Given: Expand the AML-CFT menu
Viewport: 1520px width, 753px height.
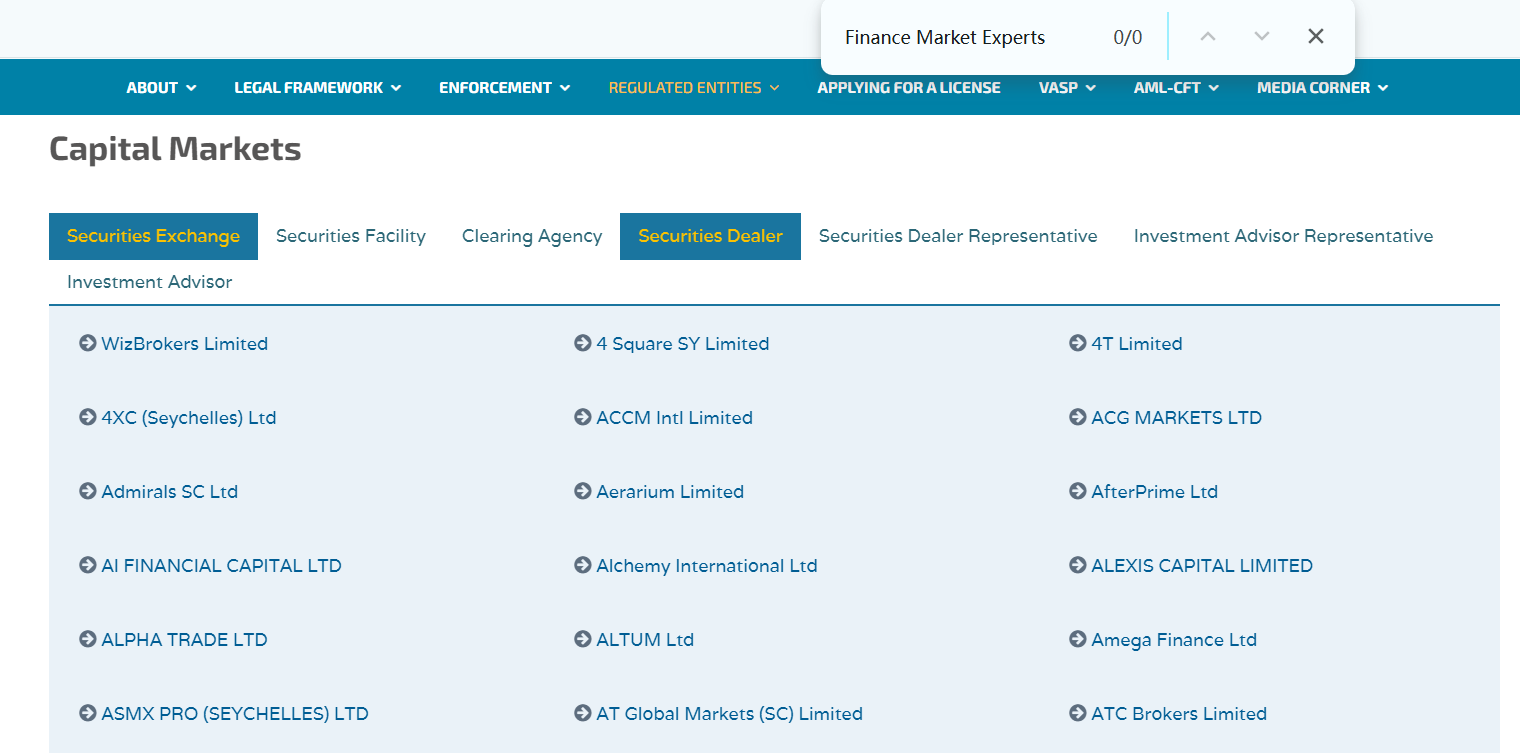Looking at the screenshot, I should tap(1176, 88).
